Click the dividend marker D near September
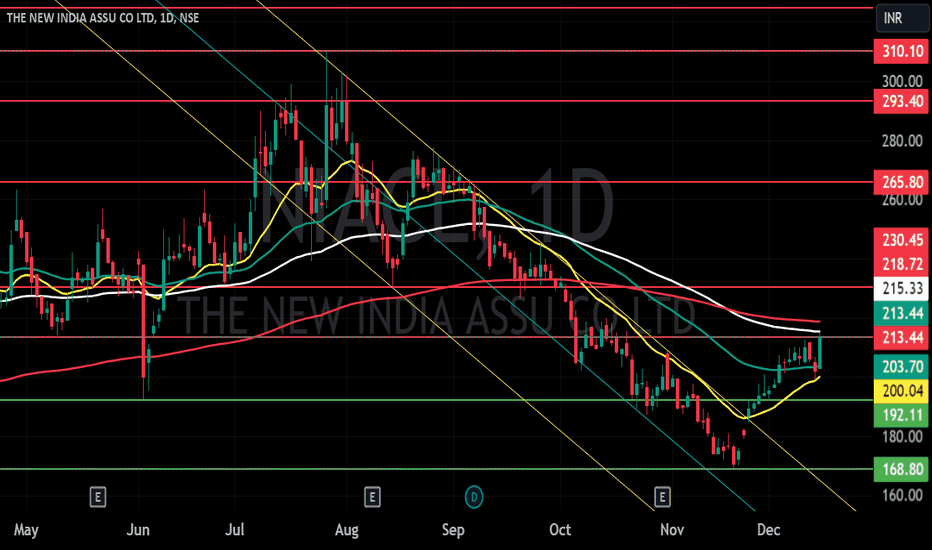The height and width of the screenshot is (550, 932). (x=474, y=496)
